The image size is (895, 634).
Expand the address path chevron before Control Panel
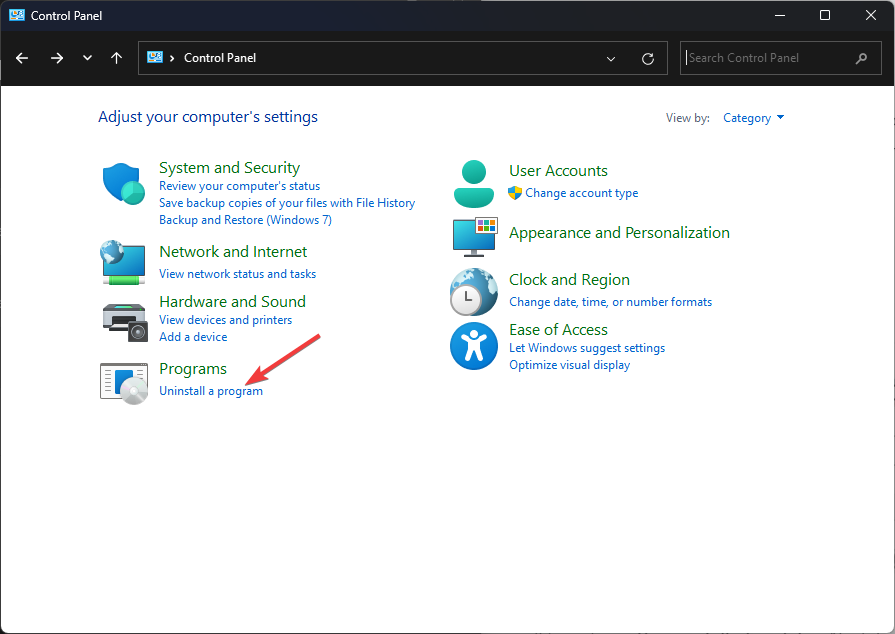click(x=172, y=58)
